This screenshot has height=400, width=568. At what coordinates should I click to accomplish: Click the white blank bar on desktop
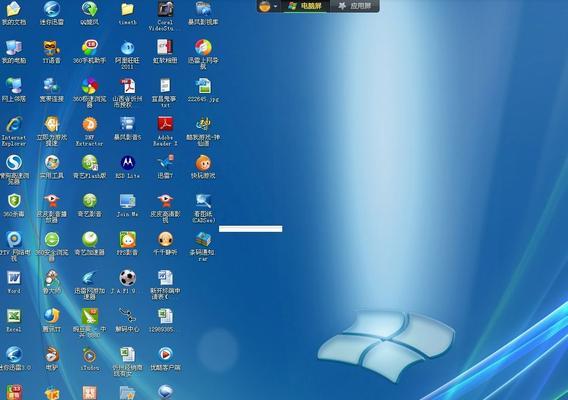click(251, 229)
